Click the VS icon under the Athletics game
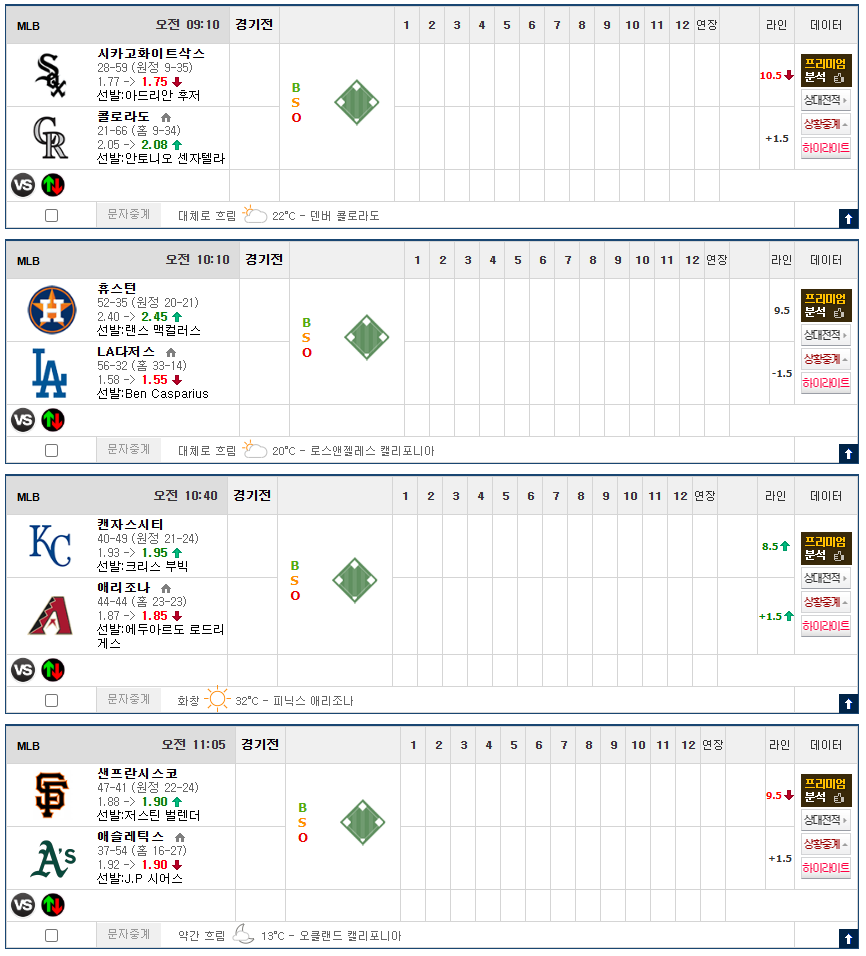The image size is (866, 956). (23, 905)
